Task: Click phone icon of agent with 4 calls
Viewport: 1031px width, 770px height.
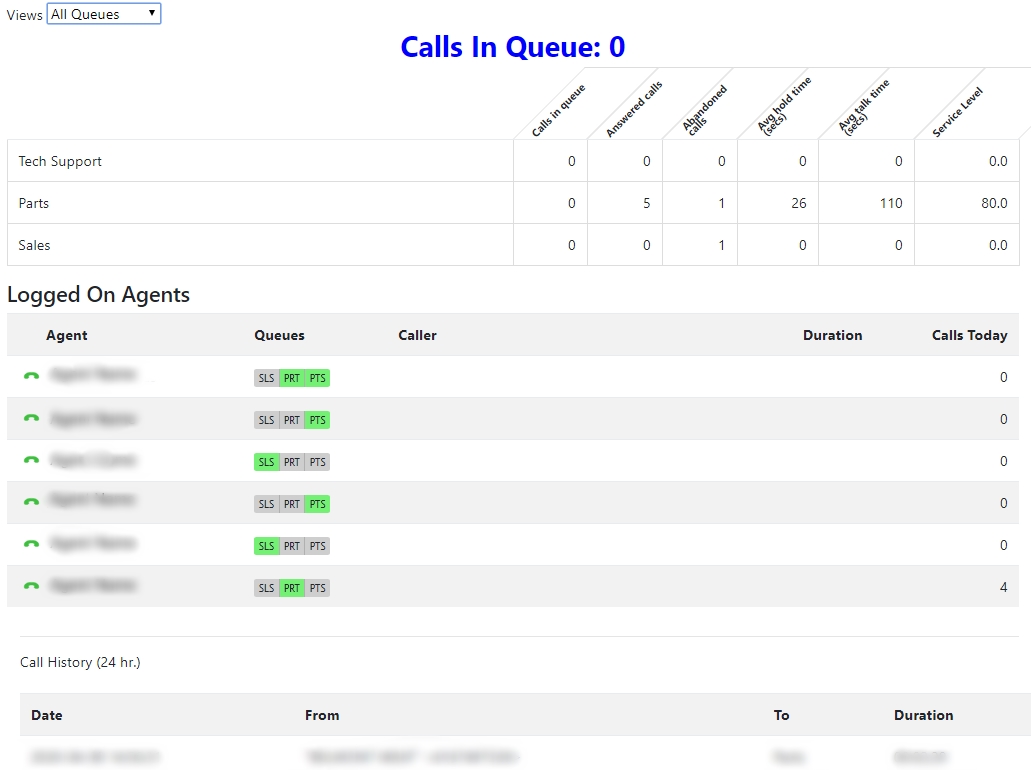Action: 32,586
